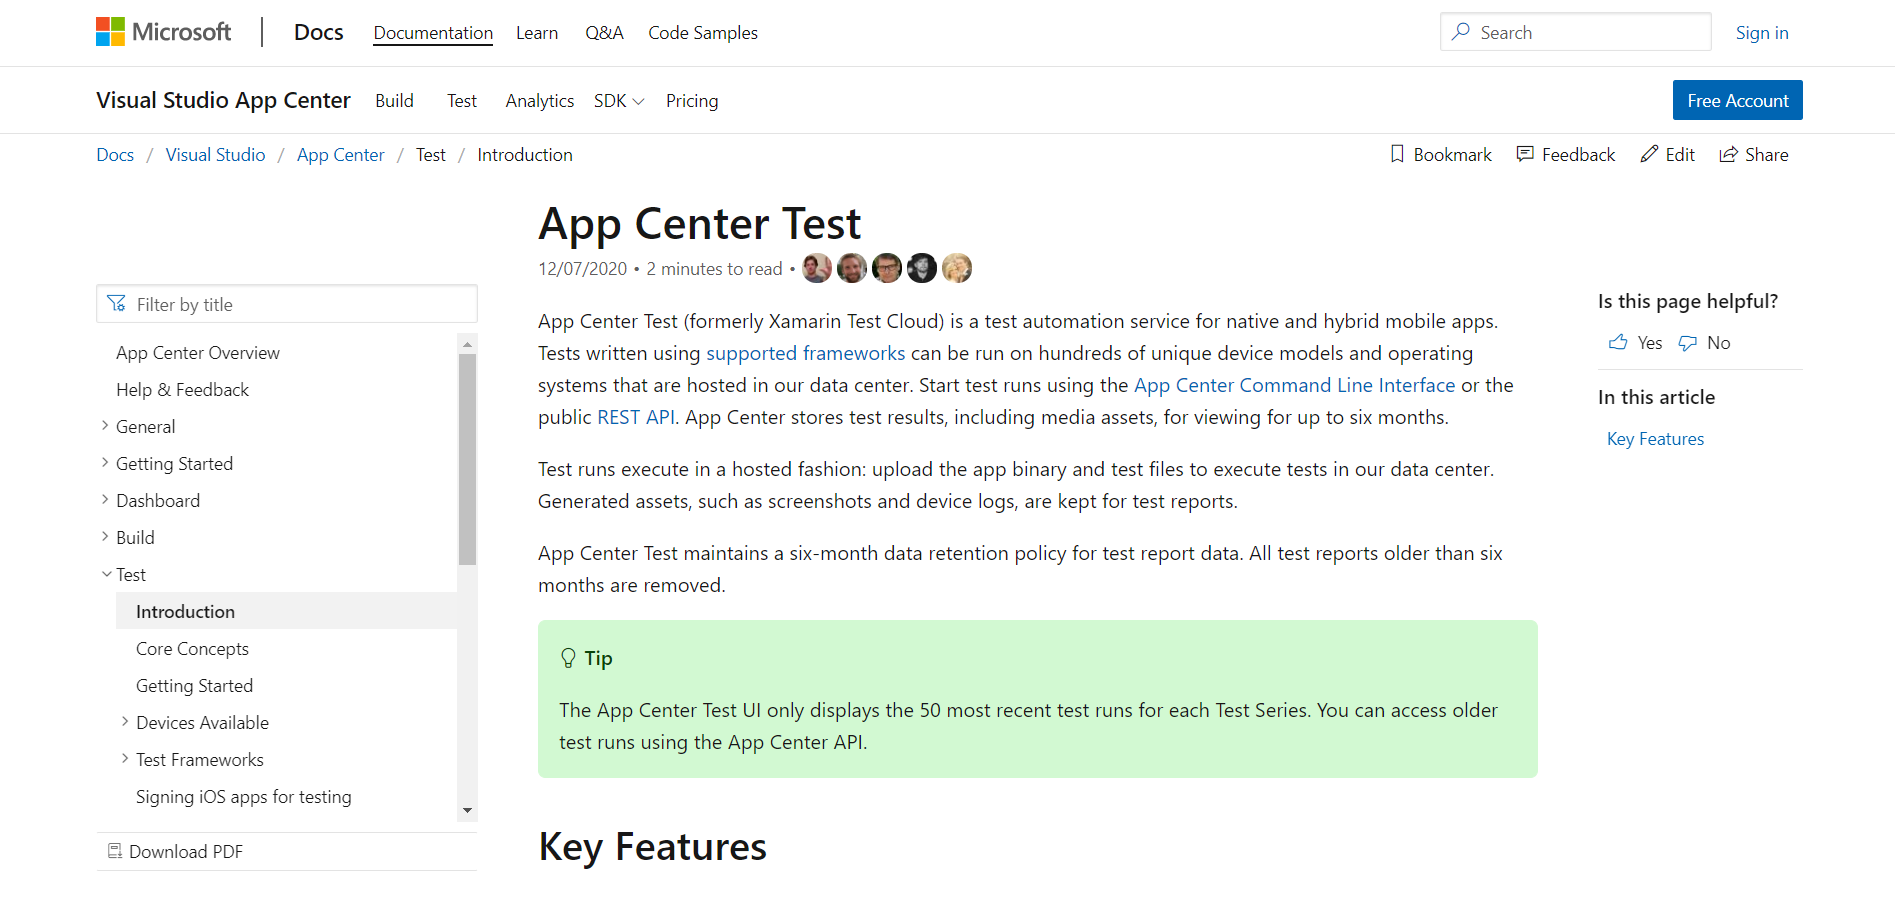This screenshot has height=897, width=1895.
Task: Click the Feedback speech bubble icon
Action: point(1525,154)
